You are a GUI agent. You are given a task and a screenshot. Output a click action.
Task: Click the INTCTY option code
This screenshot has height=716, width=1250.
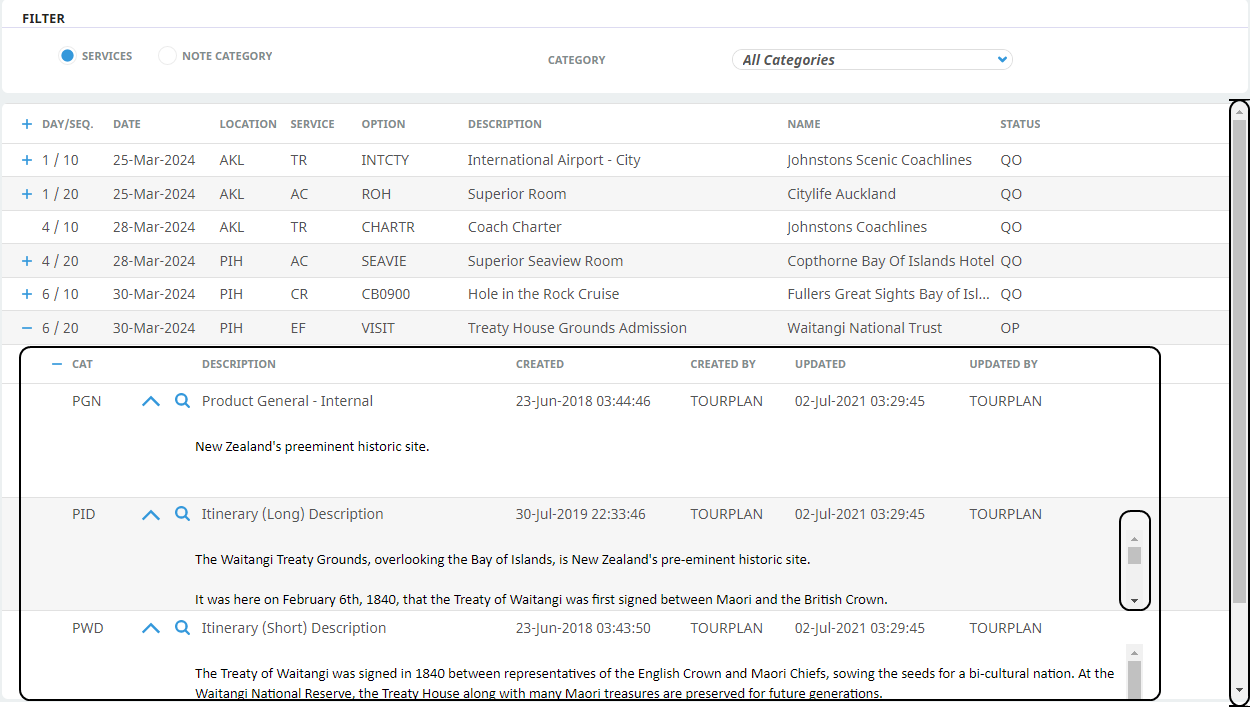(385, 160)
